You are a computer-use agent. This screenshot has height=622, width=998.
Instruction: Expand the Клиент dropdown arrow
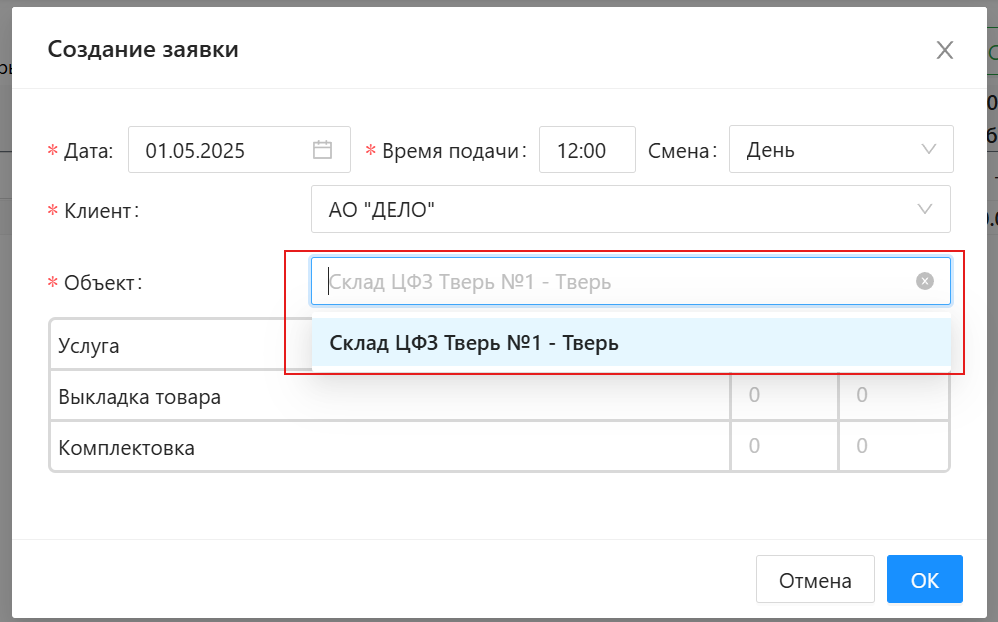(925, 209)
